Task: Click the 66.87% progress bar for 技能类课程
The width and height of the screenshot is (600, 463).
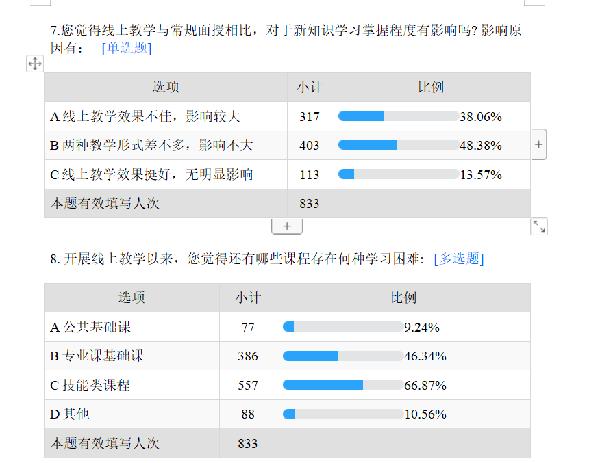Action: tap(342, 384)
